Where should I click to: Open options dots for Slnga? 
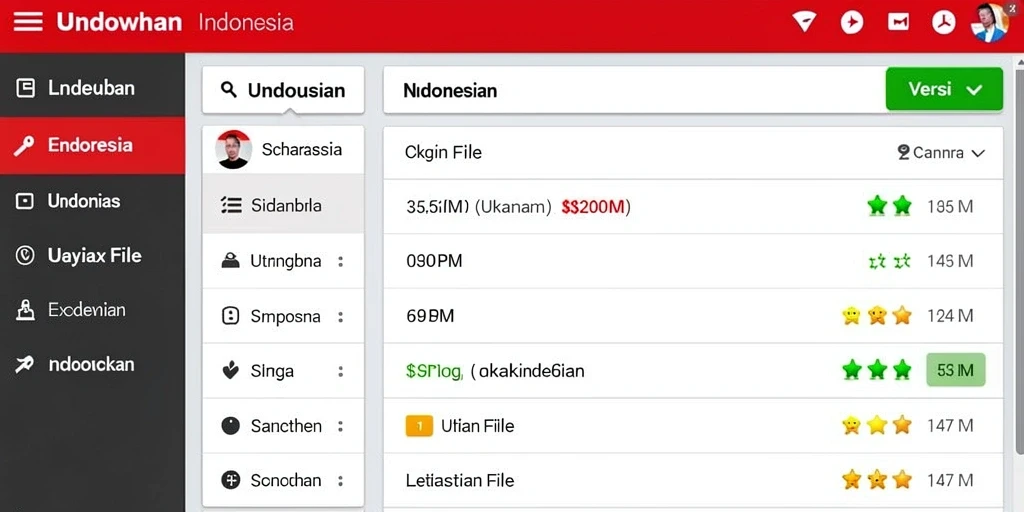click(340, 372)
